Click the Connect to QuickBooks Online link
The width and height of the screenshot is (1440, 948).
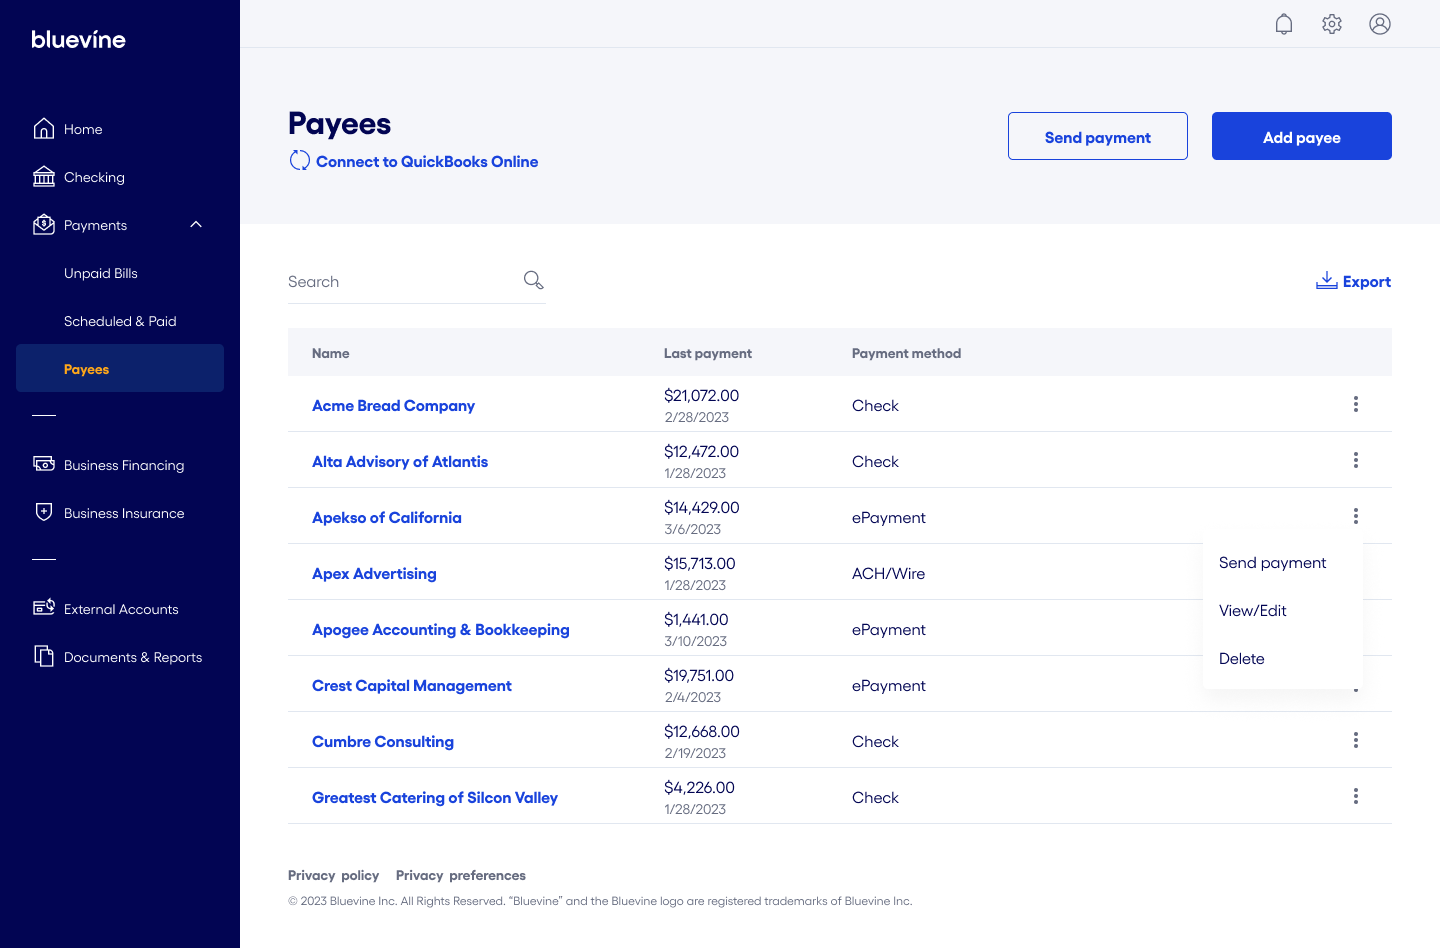coord(427,161)
